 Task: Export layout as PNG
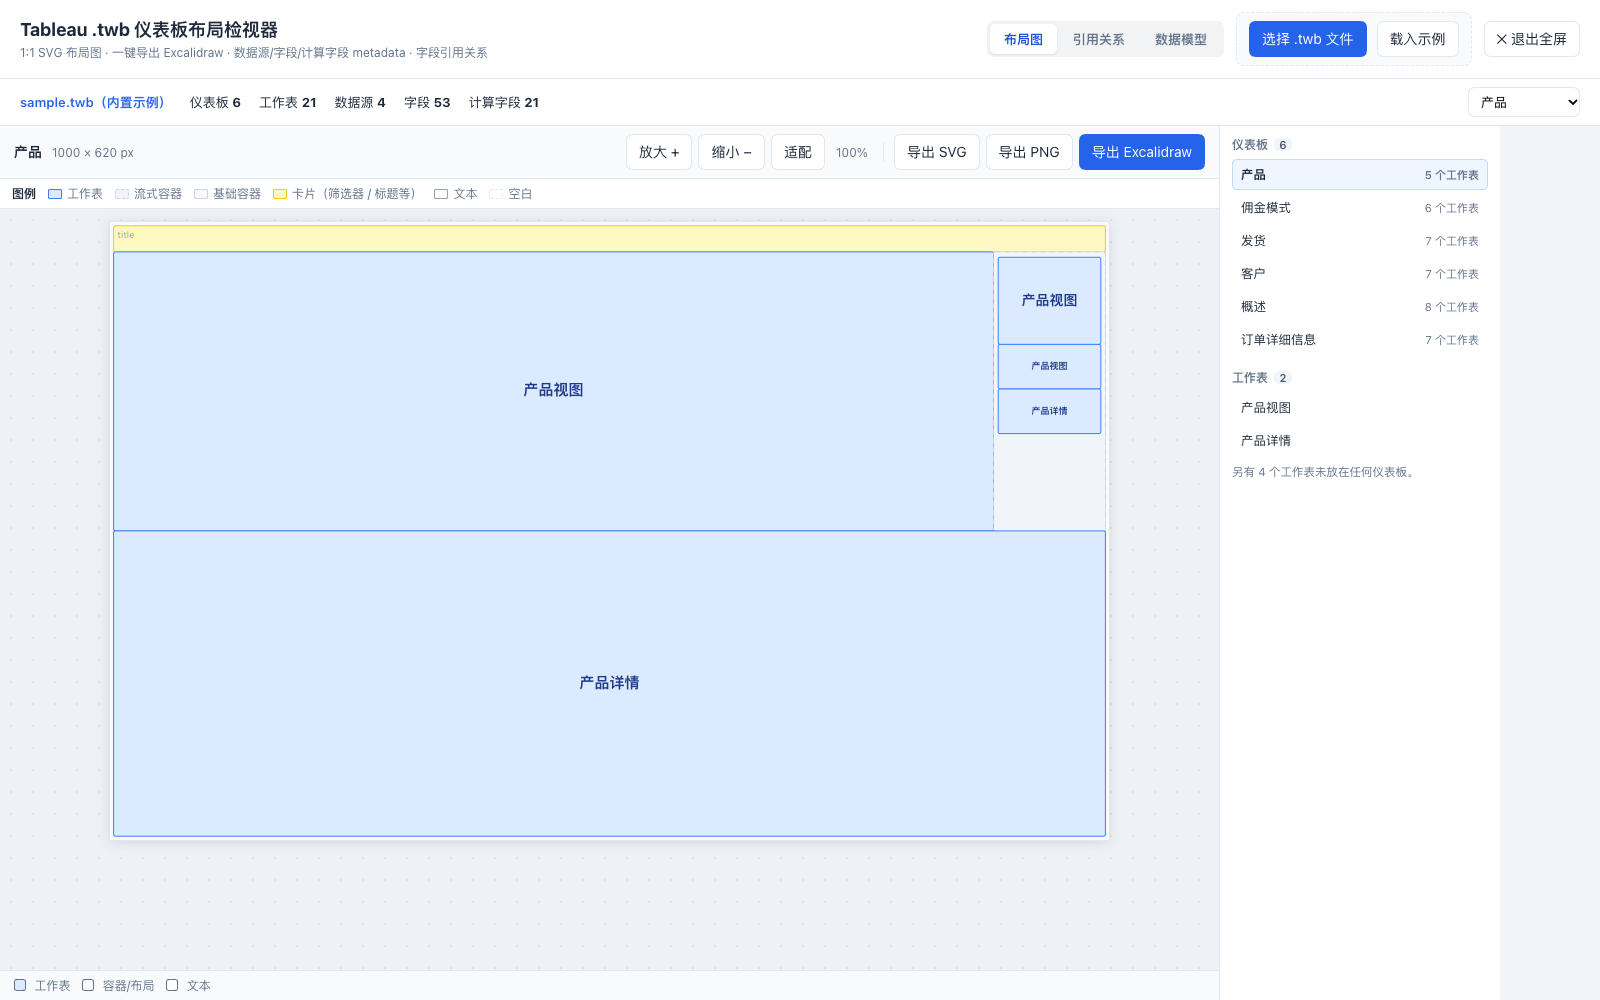pyautogui.click(x=1029, y=152)
